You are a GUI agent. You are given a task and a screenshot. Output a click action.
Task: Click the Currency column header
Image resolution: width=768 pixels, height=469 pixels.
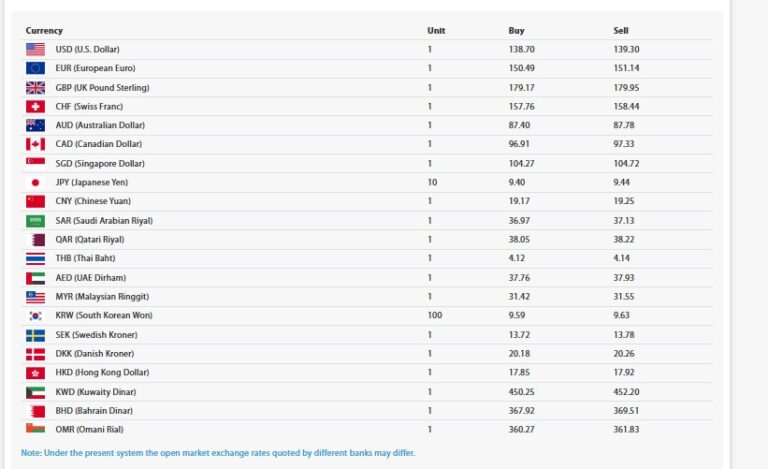(x=44, y=30)
